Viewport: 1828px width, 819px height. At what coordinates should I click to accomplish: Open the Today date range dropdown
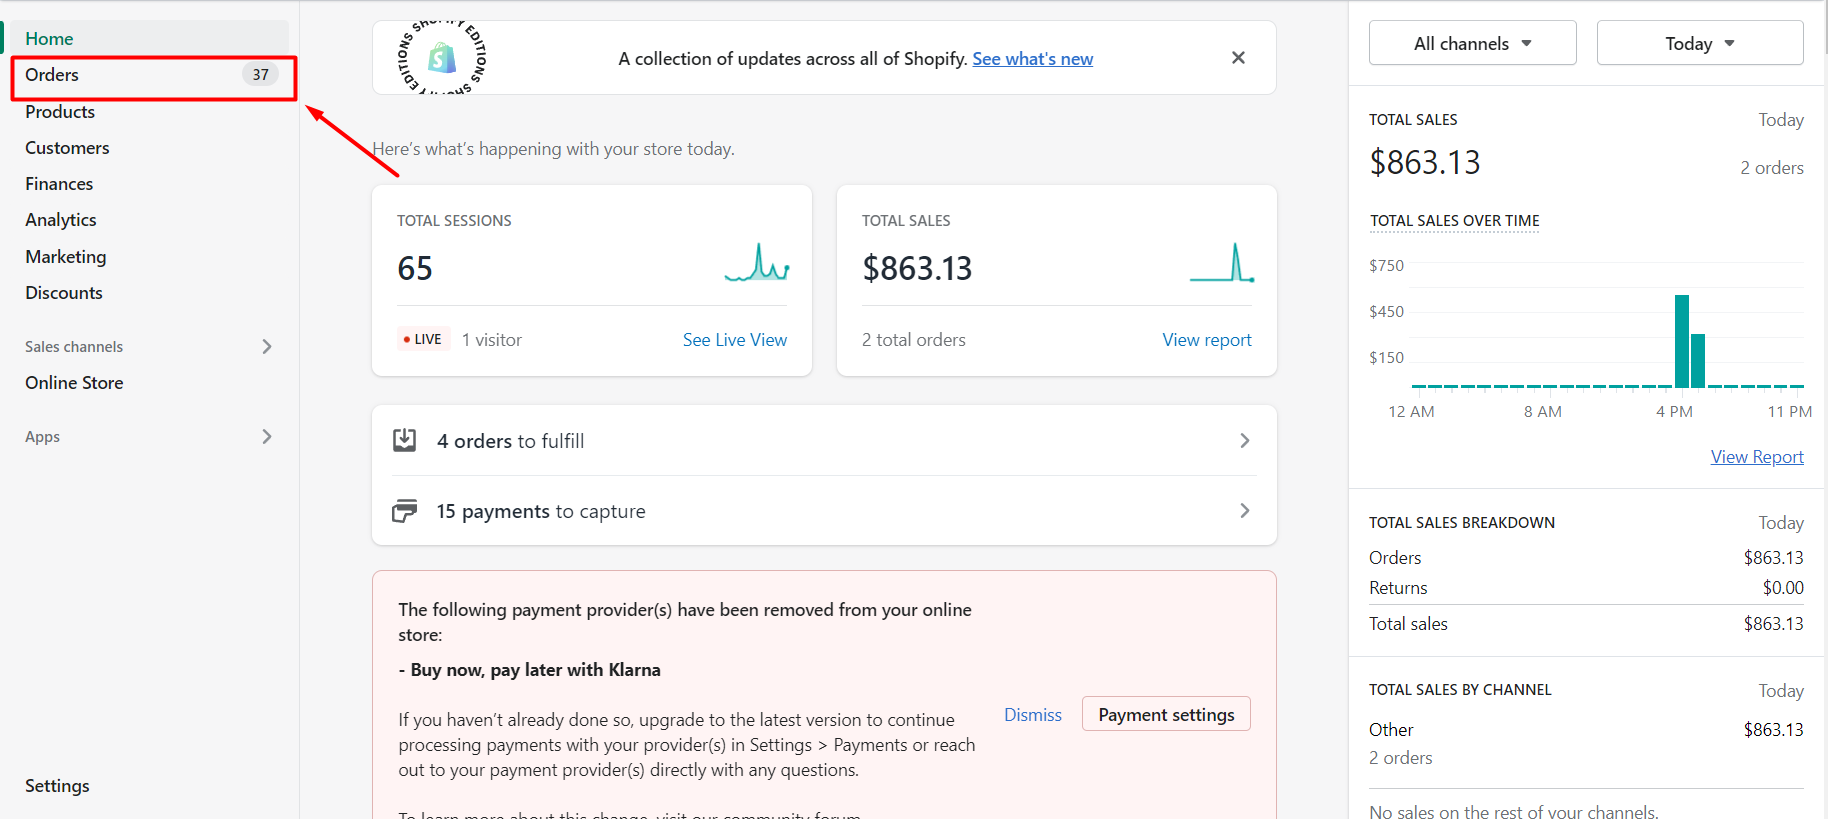click(x=1699, y=43)
